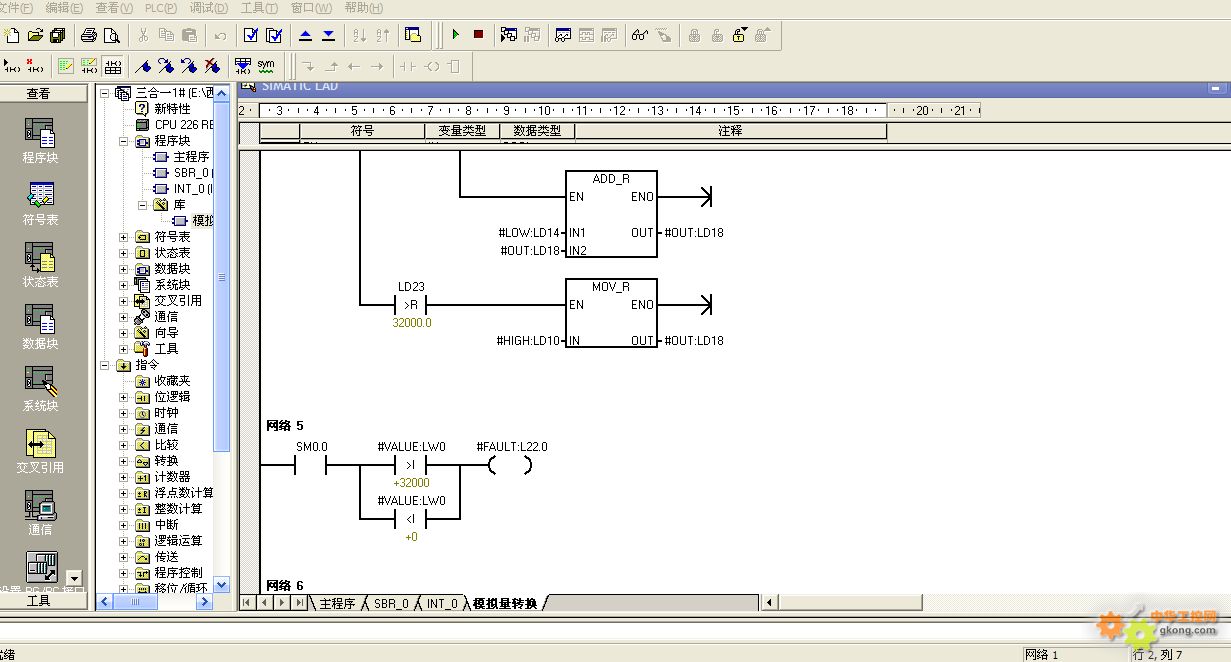1231x662 pixels.
Task: Click the glasses Single Read icon
Action: (x=640, y=35)
